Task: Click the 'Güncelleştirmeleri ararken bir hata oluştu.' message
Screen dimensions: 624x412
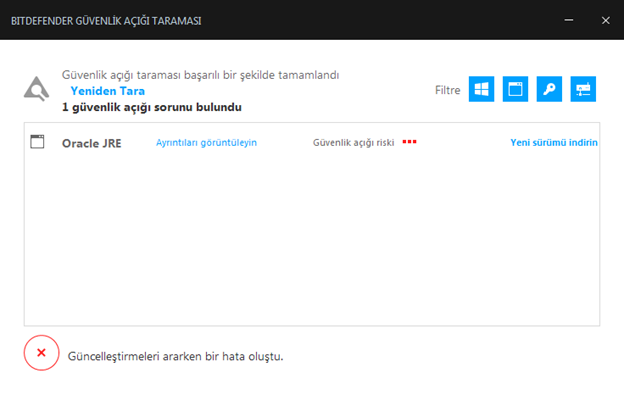Action: 176,356
